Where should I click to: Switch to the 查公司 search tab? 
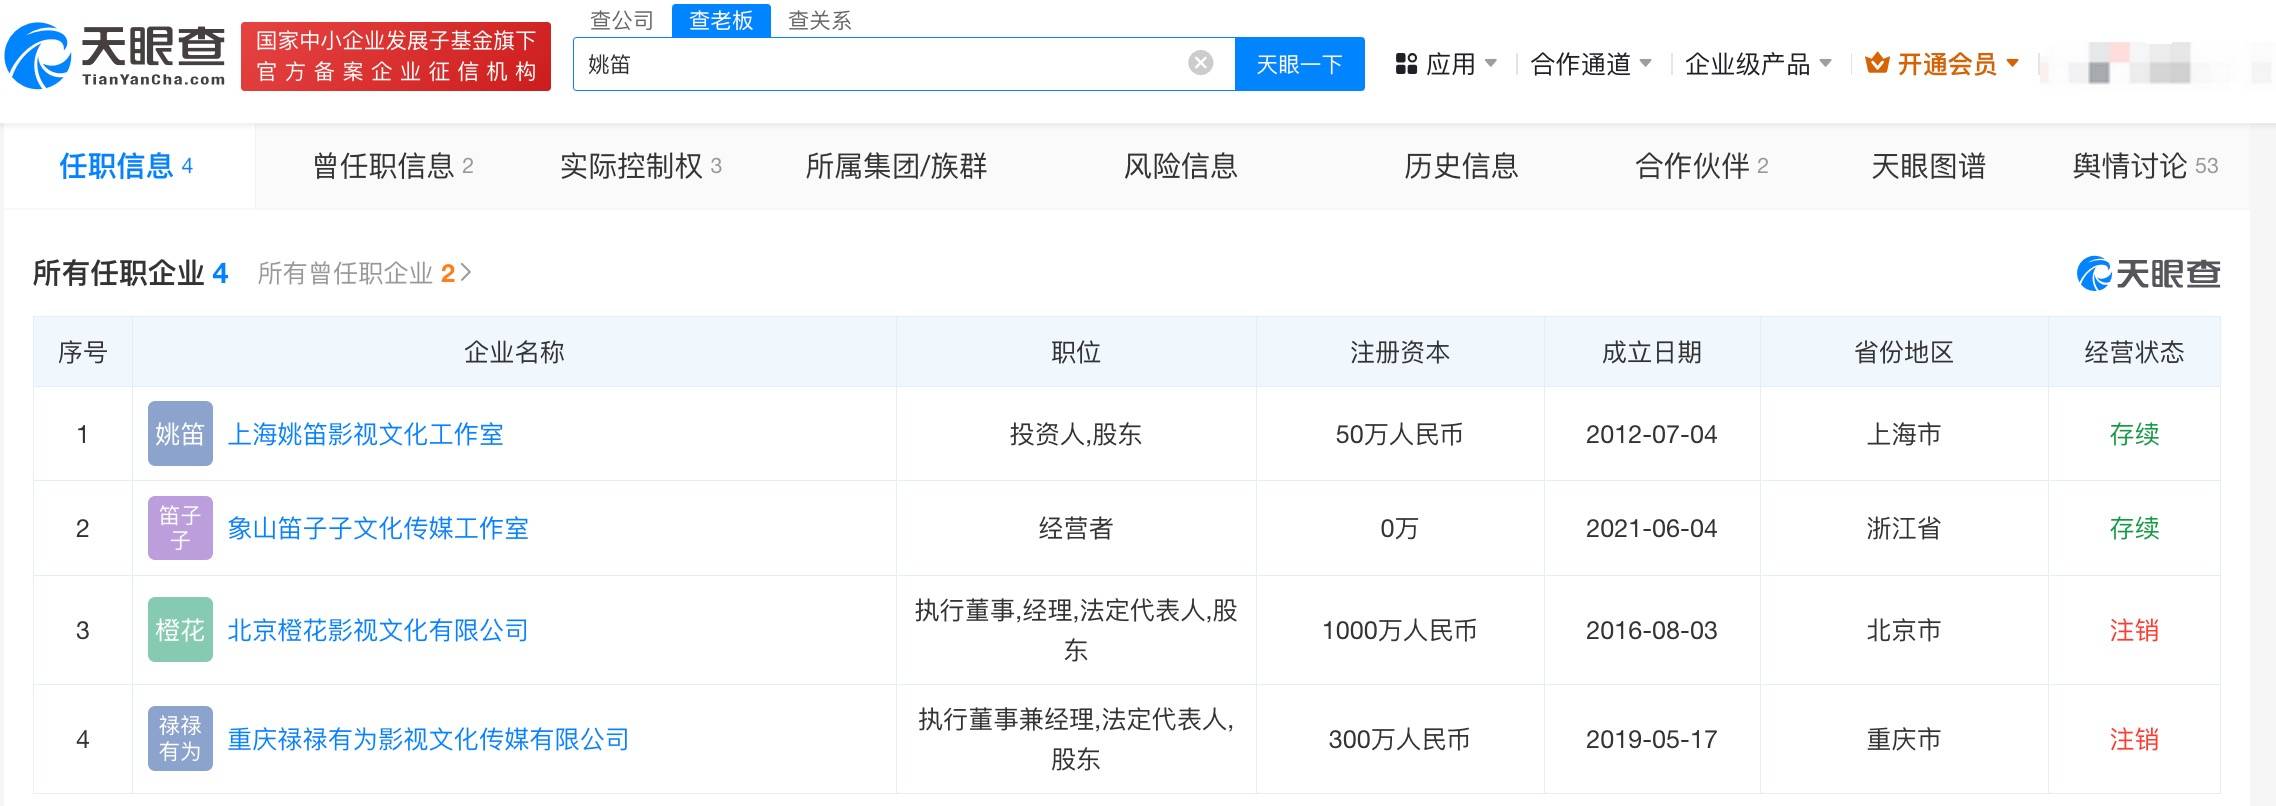tap(621, 20)
